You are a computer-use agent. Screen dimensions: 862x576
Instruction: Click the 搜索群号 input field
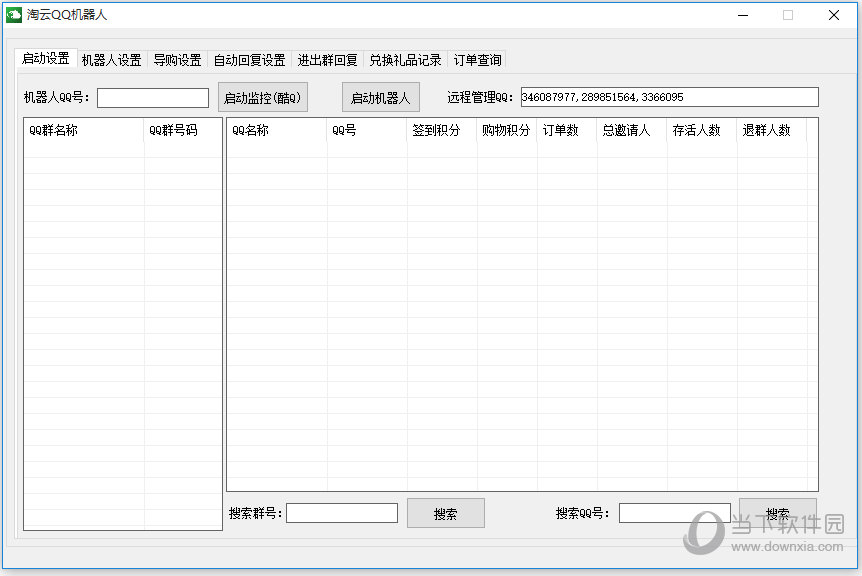(342, 513)
